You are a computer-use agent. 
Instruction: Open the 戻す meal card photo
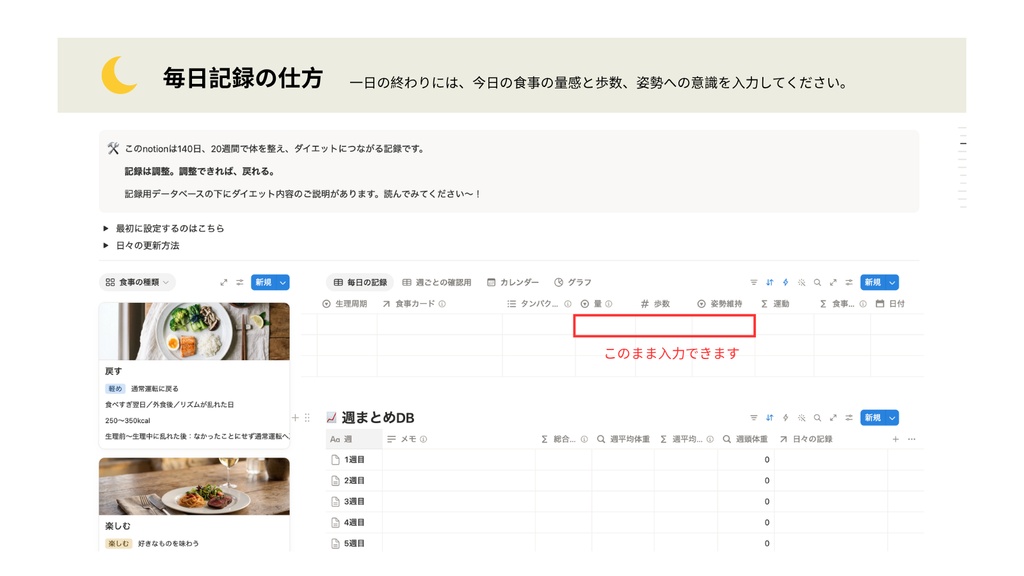(194, 331)
